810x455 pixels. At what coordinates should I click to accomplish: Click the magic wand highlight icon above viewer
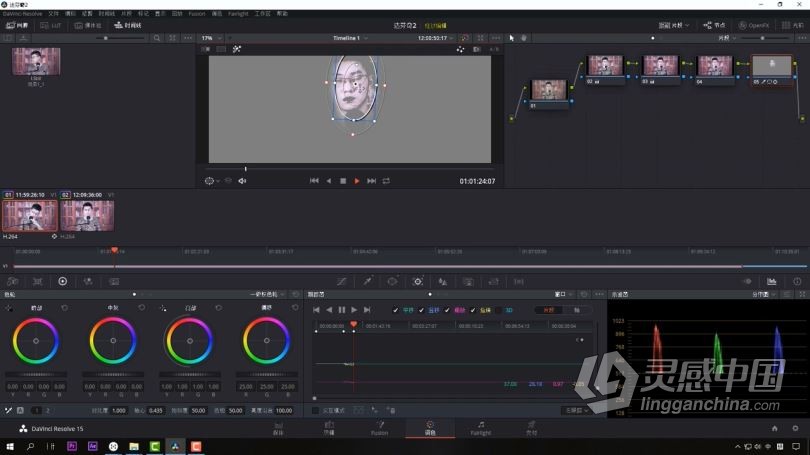click(x=237, y=49)
